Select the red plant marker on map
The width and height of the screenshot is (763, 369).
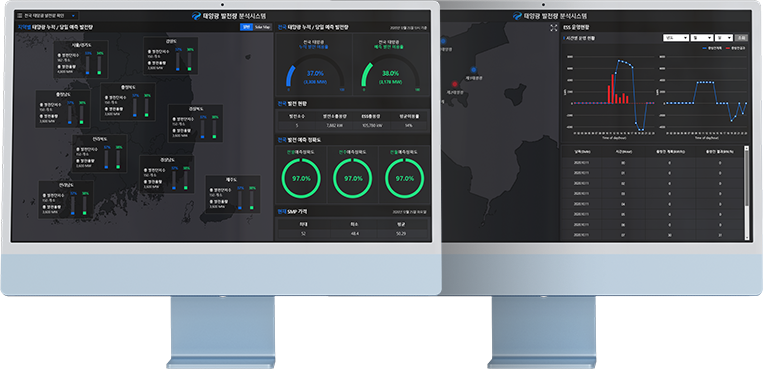[455, 84]
